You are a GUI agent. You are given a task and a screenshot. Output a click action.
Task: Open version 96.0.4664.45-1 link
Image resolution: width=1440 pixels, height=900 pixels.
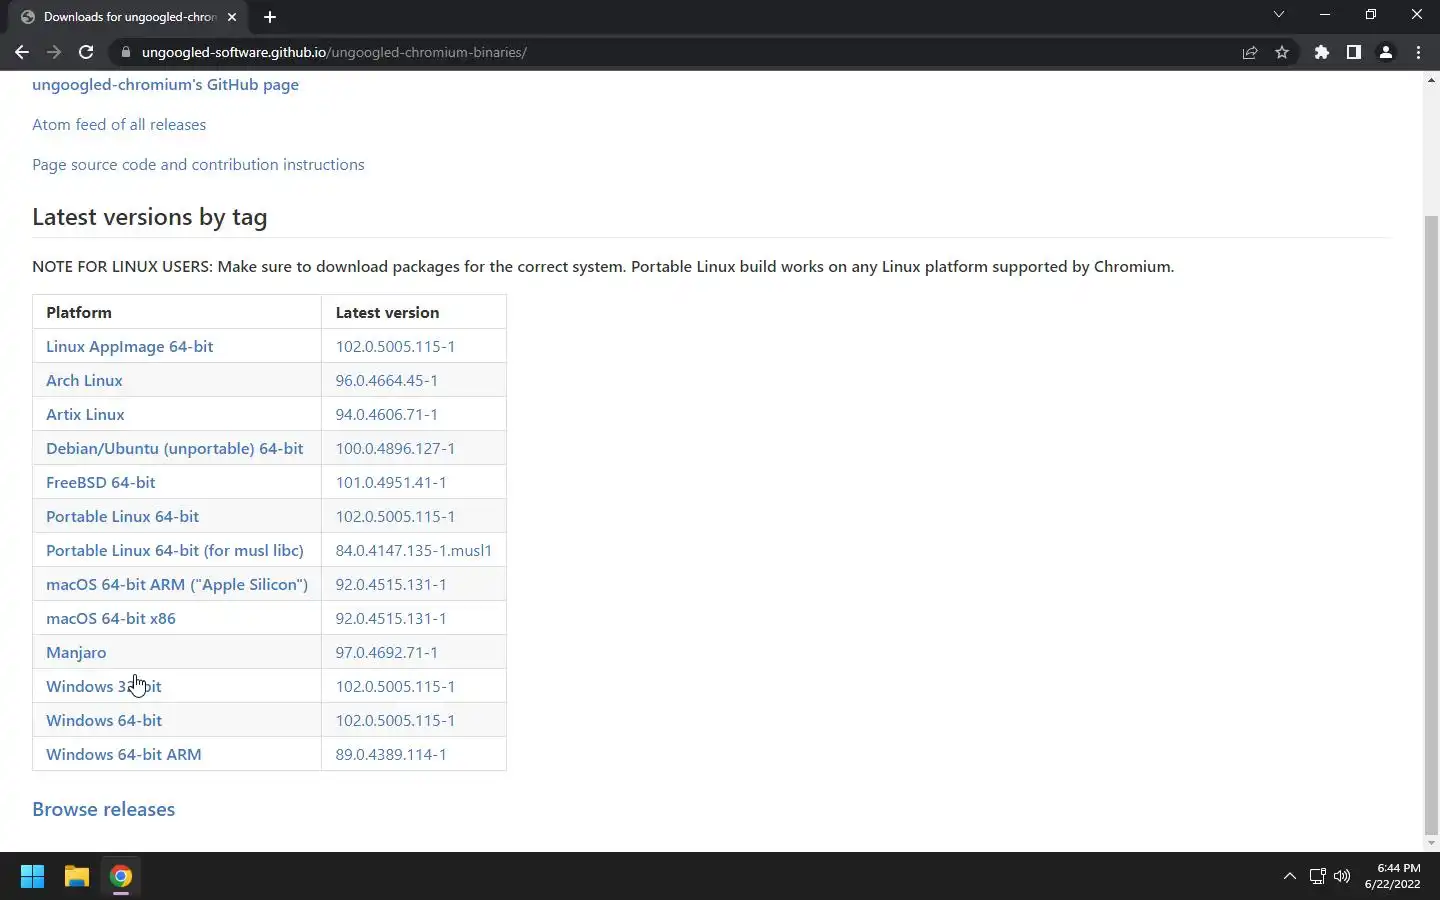click(386, 381)
